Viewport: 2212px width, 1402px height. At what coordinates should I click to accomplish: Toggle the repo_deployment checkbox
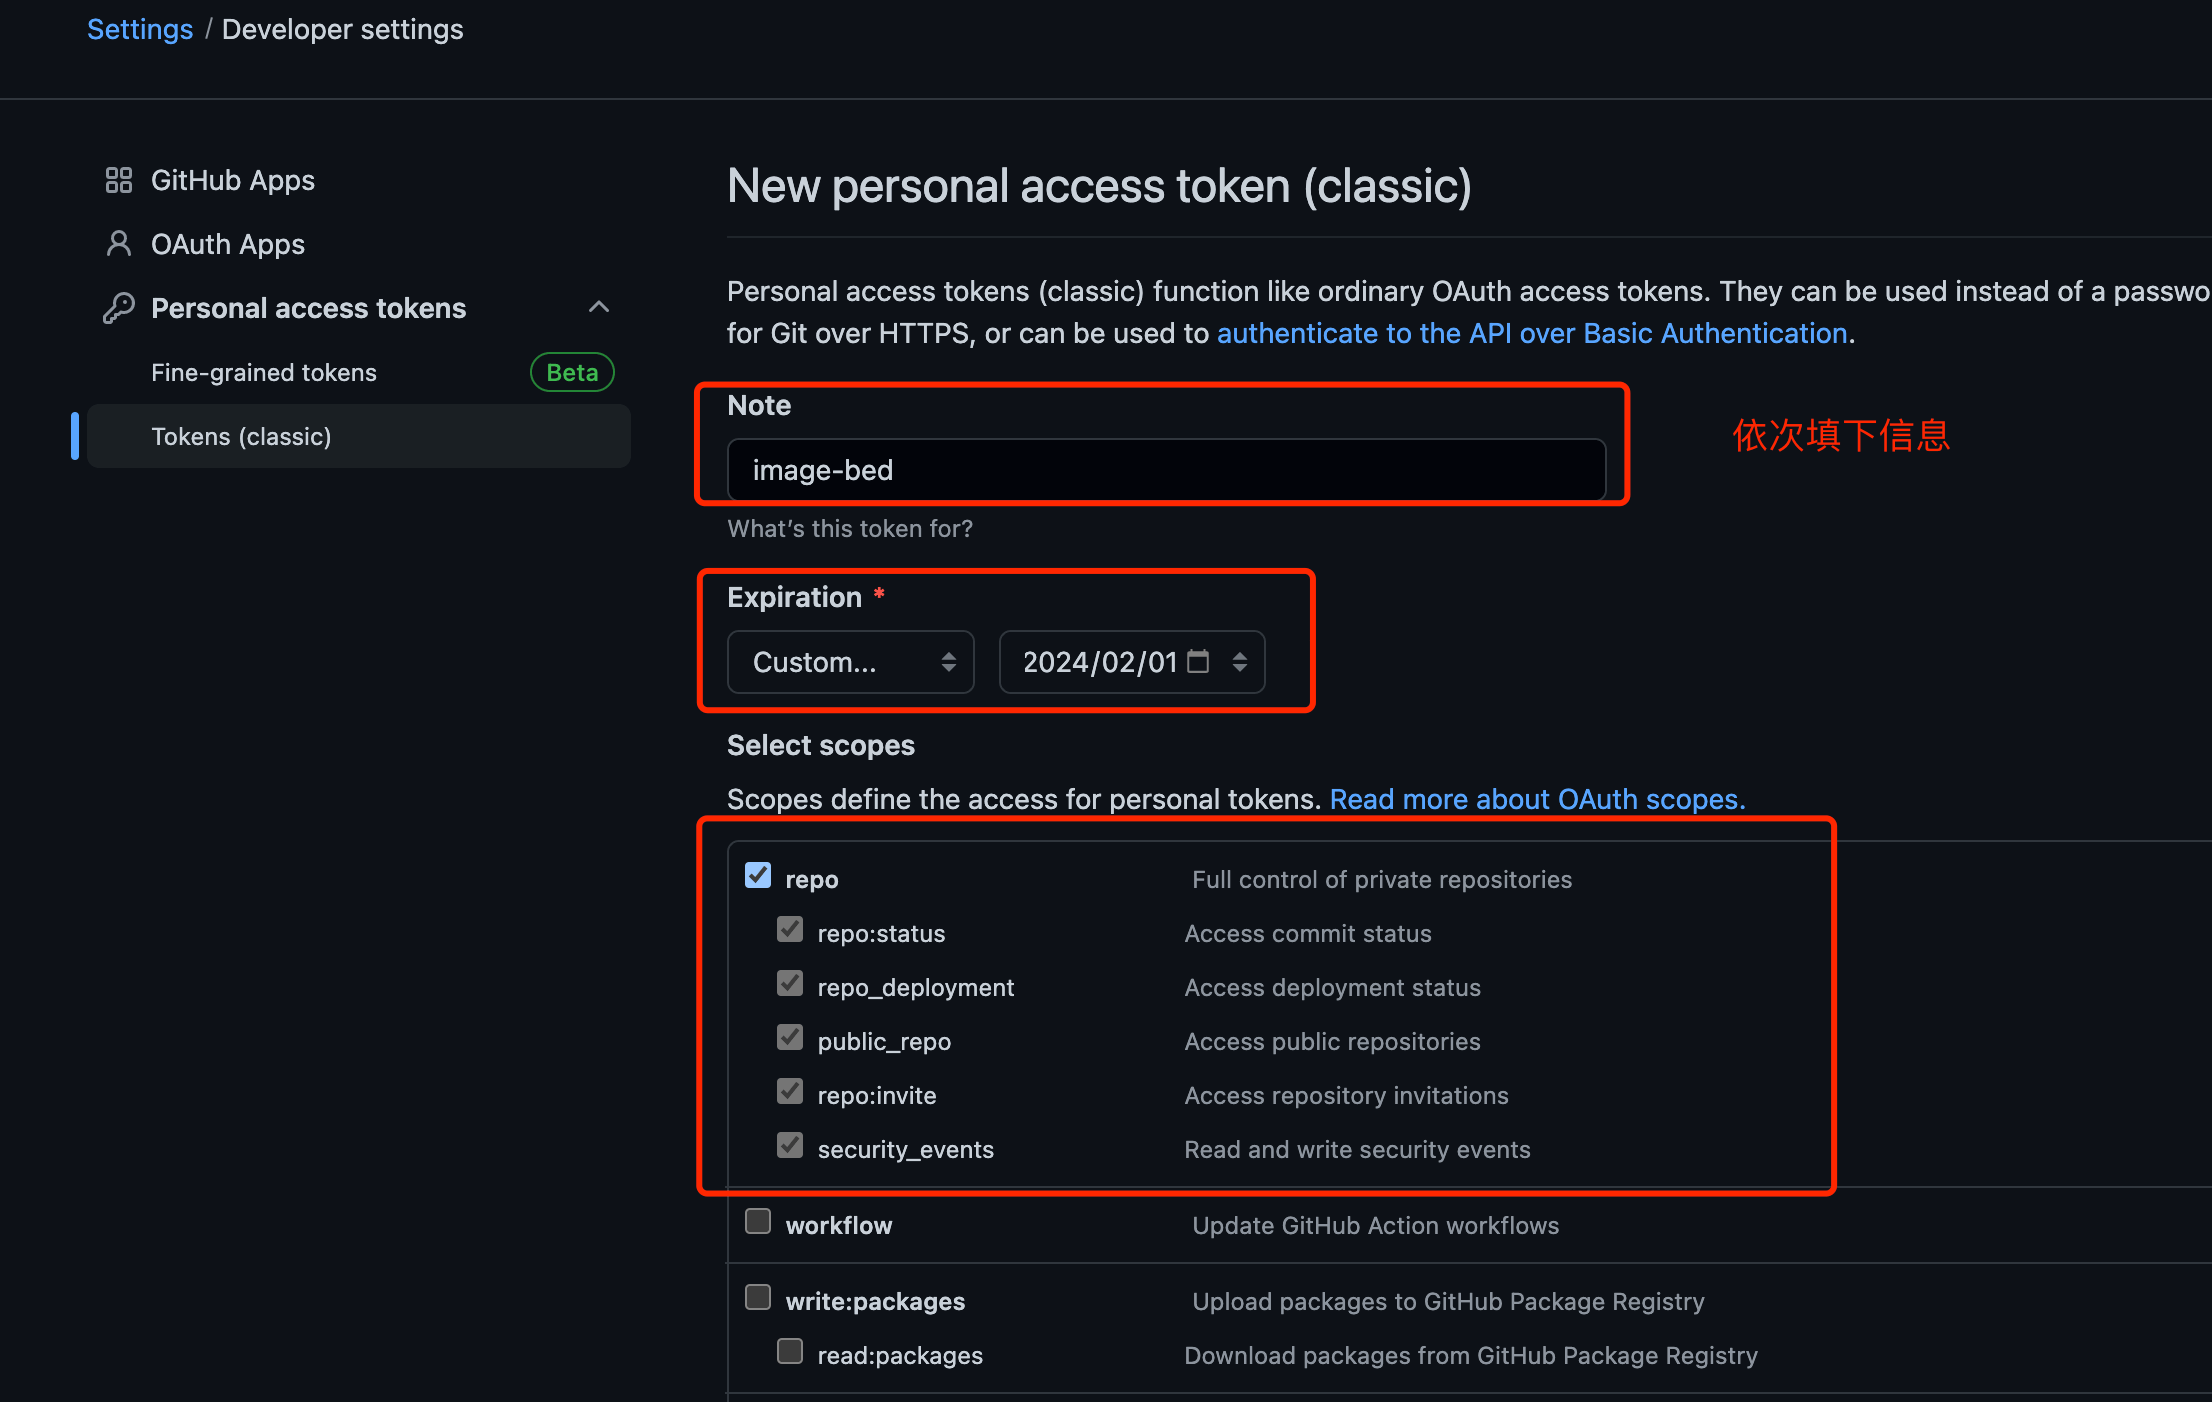click(790, 983)
